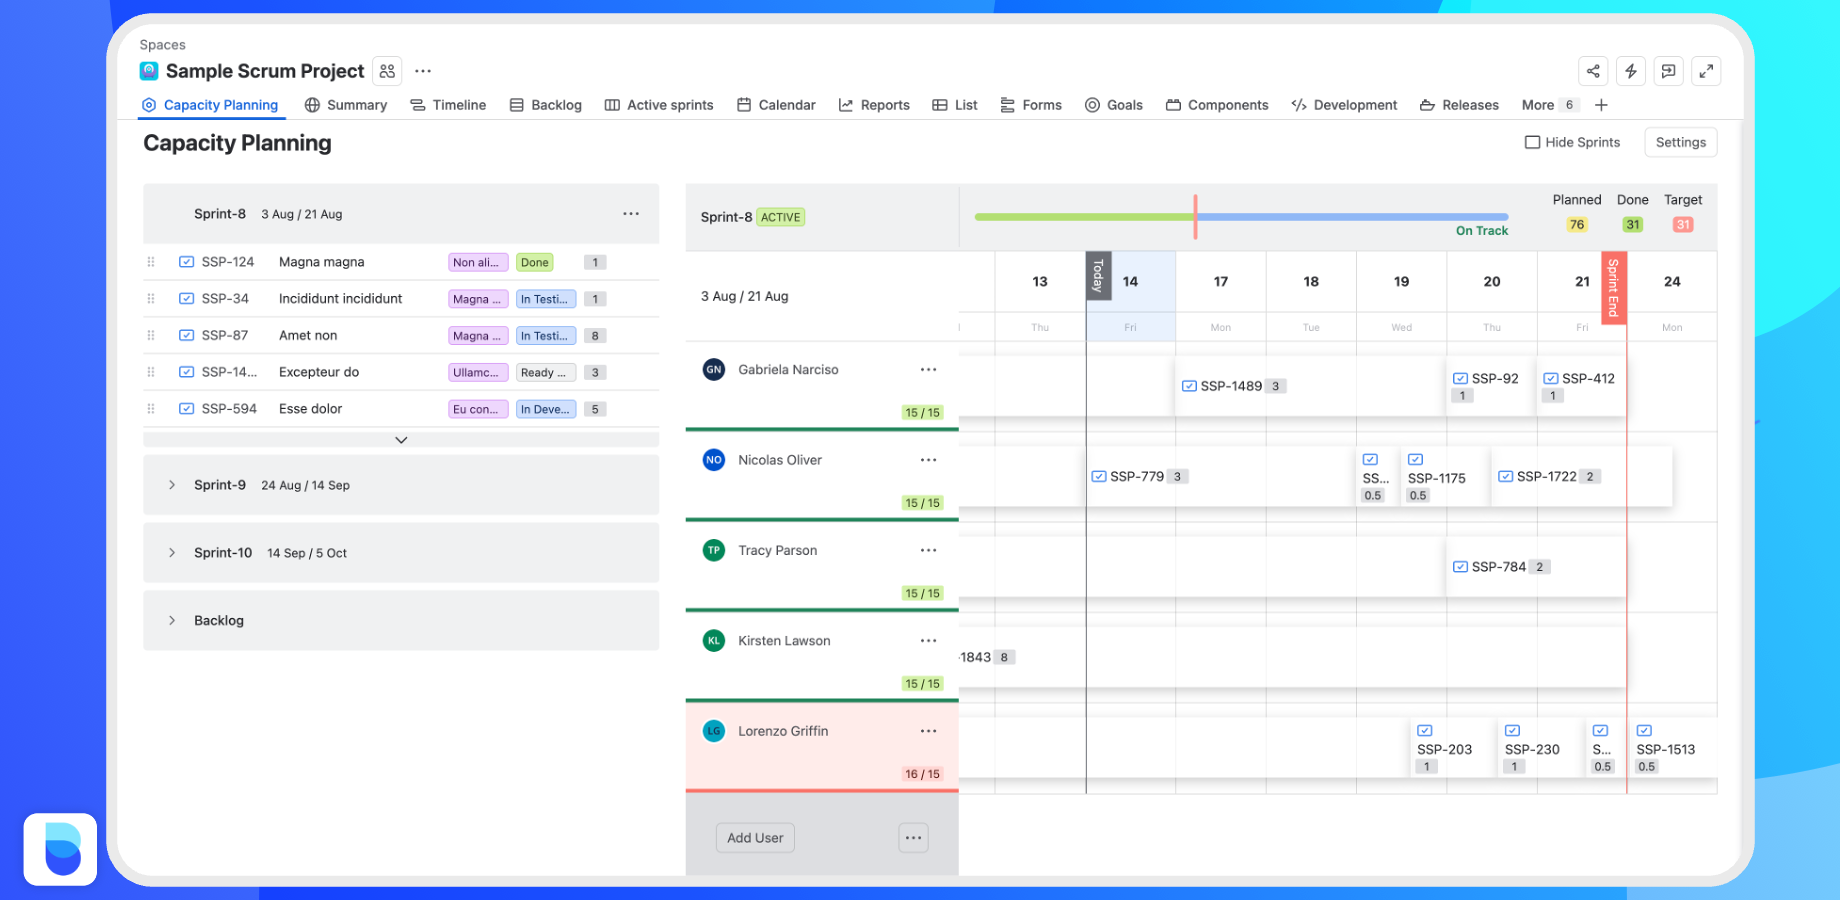Expand the Sprint-10 section
The width and height of the screenshot is (1840, 900).
[172, 553]
